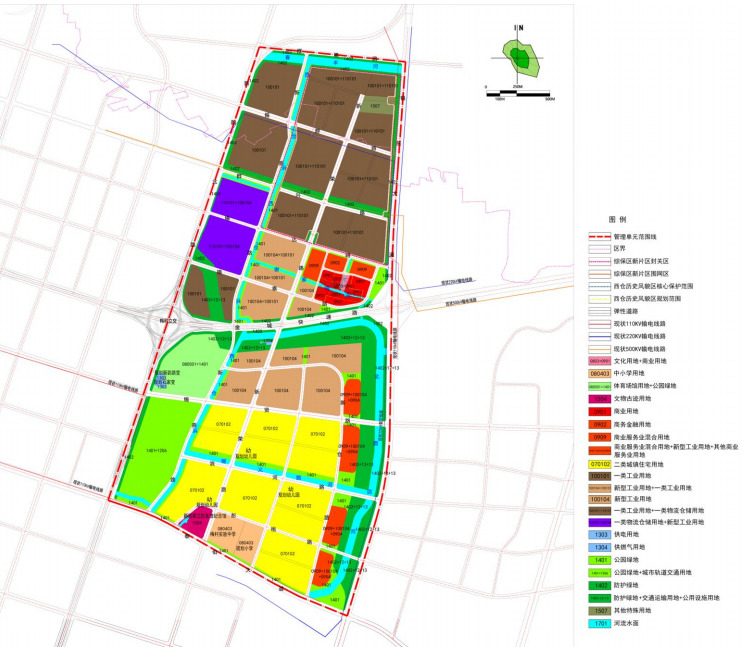Screen dimensions: 750x647
Task: Click the 现状110KV输电线路 red line legend symbol
Action: [x=598, y=323]
